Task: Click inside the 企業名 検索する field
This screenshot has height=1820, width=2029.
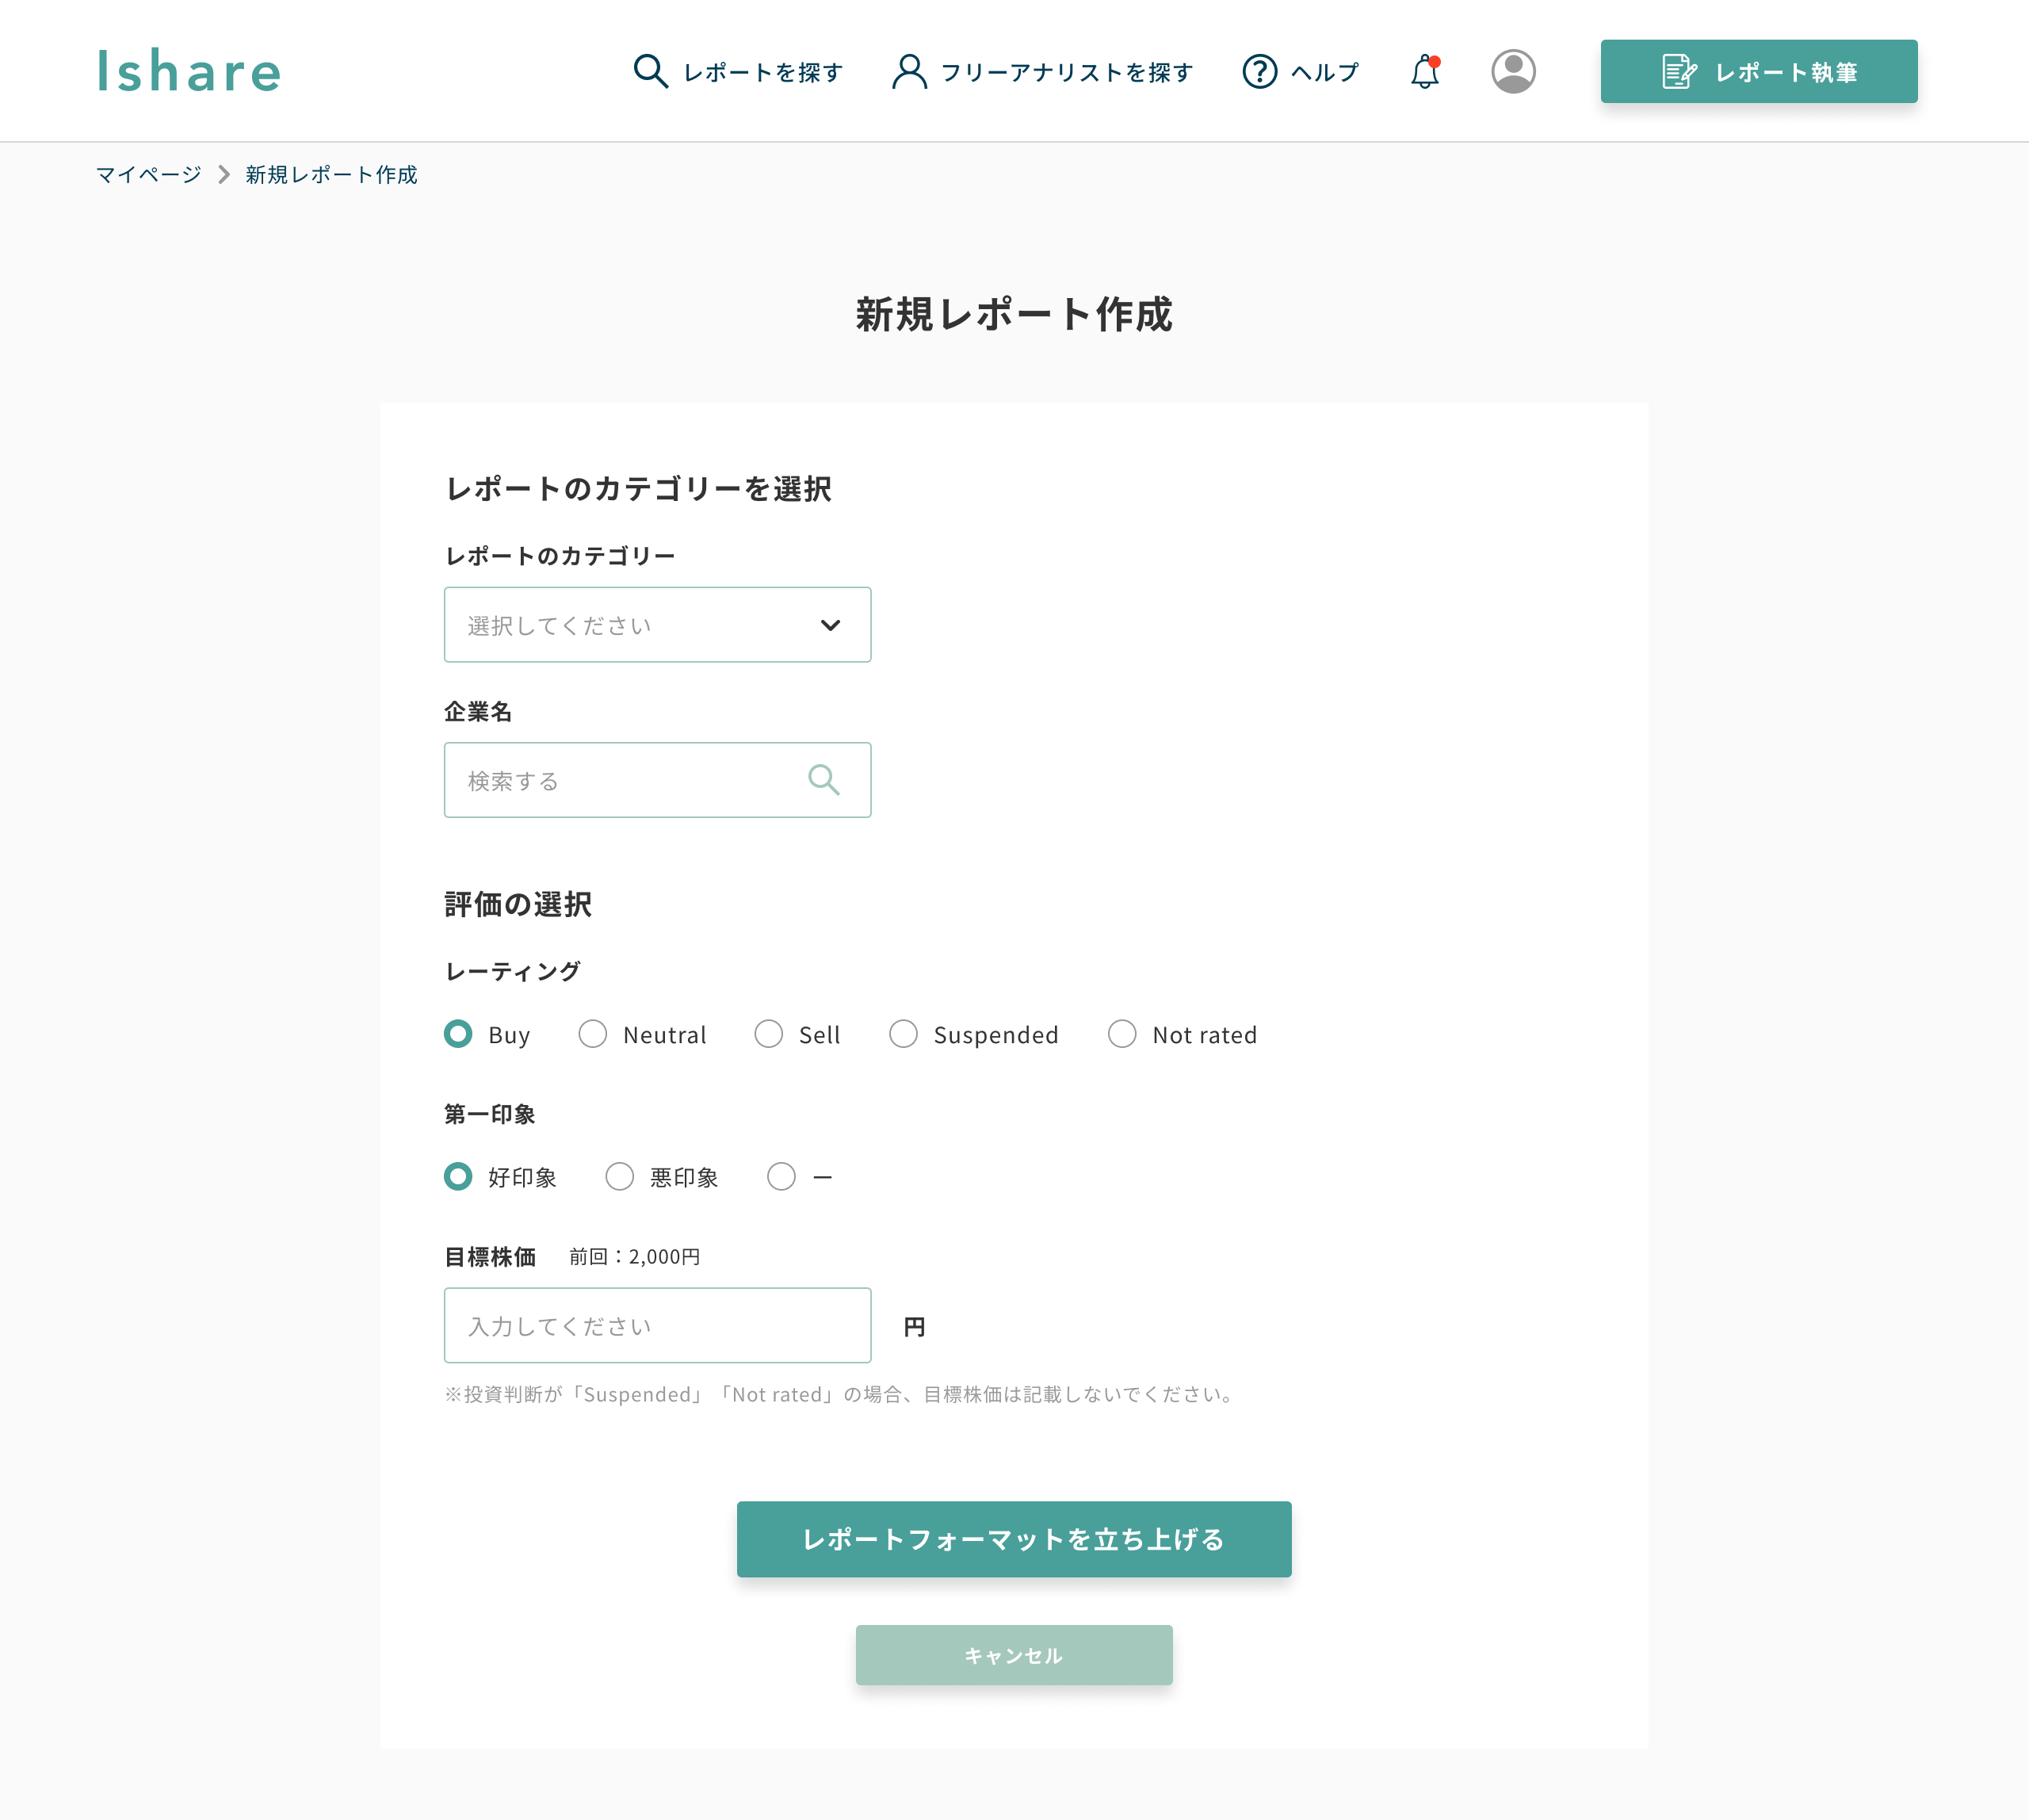Action: point(620,780)
